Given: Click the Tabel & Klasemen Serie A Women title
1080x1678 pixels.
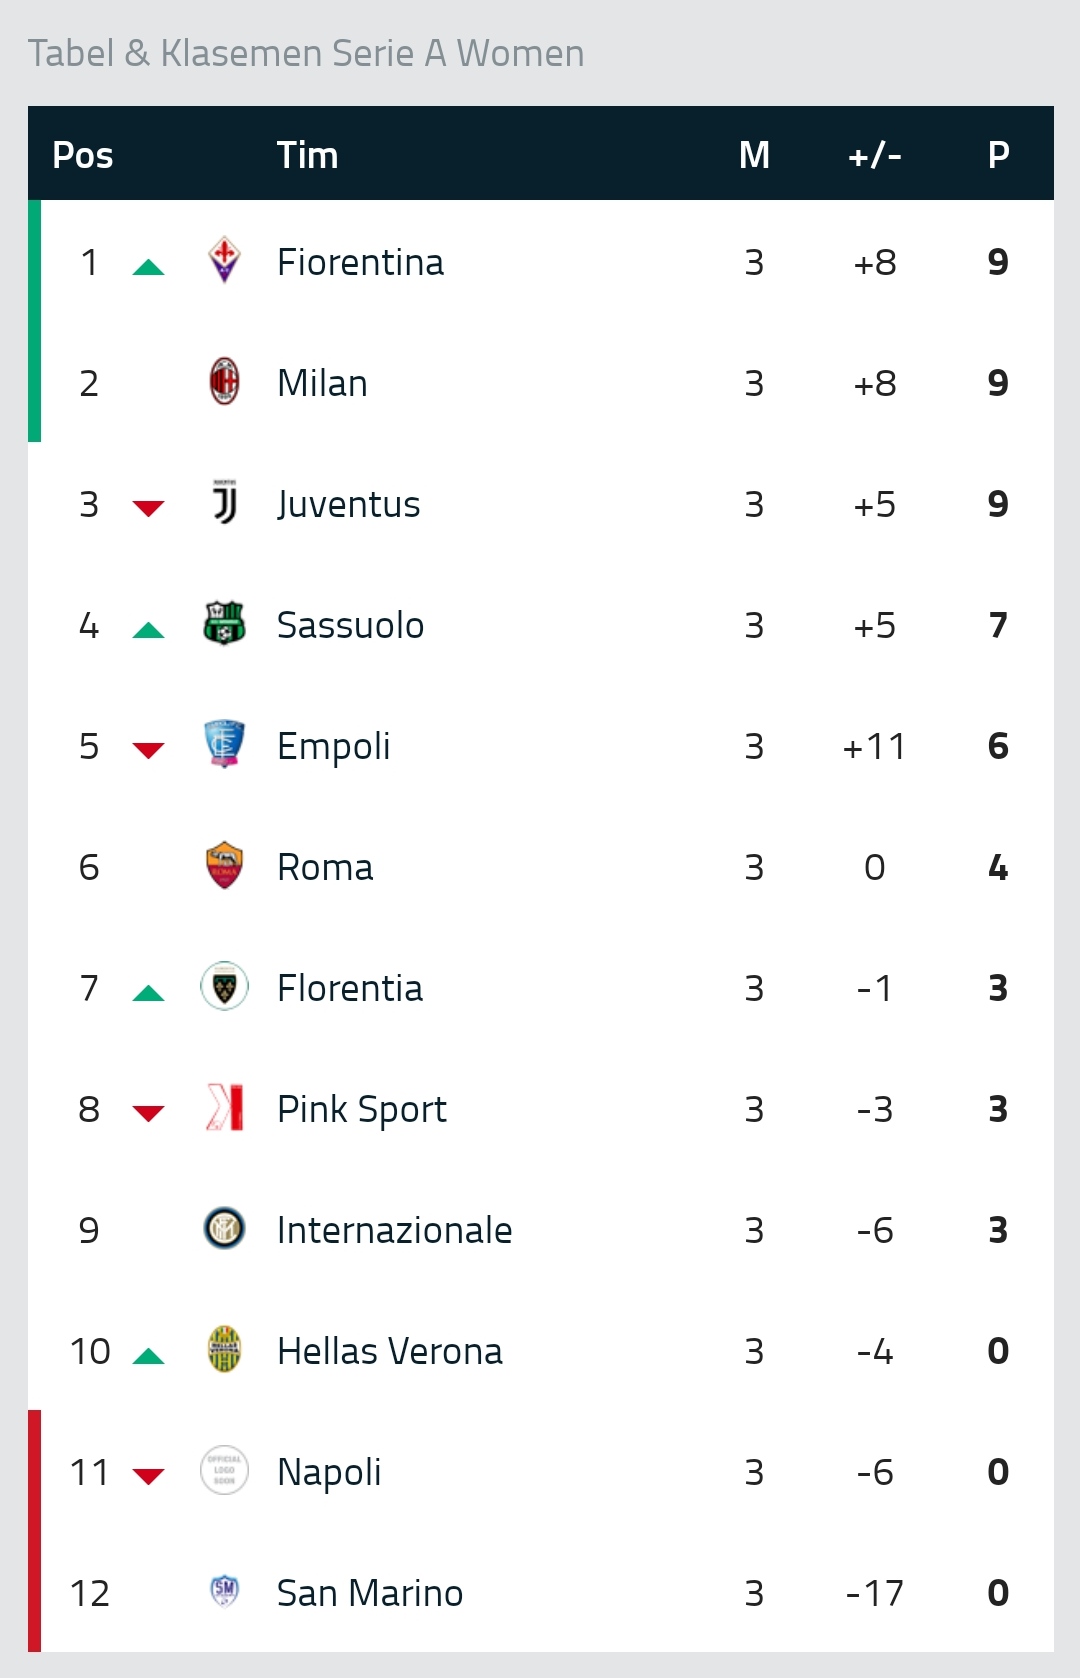Looking at the screenshot, I should [x=306, y=53].
